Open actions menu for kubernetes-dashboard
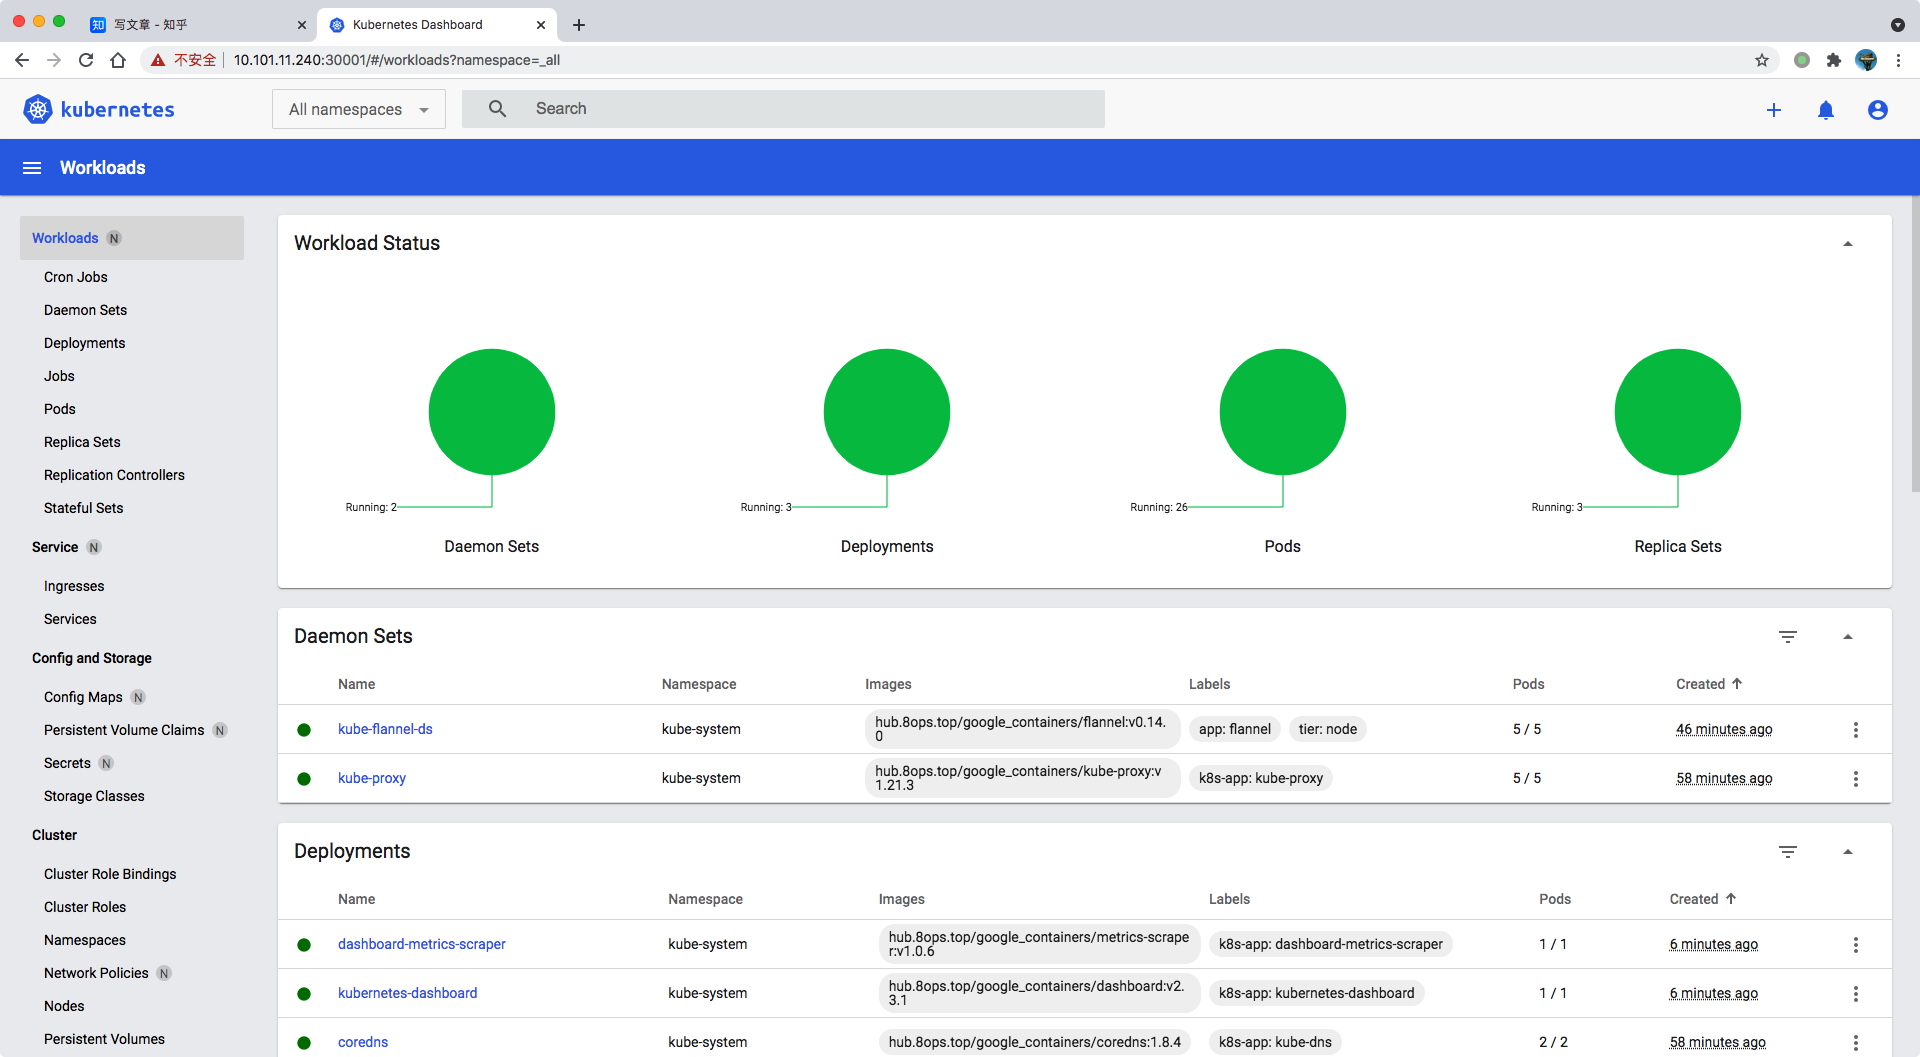Viewport: 1920px width, 1057px height. click(1856, 994)
